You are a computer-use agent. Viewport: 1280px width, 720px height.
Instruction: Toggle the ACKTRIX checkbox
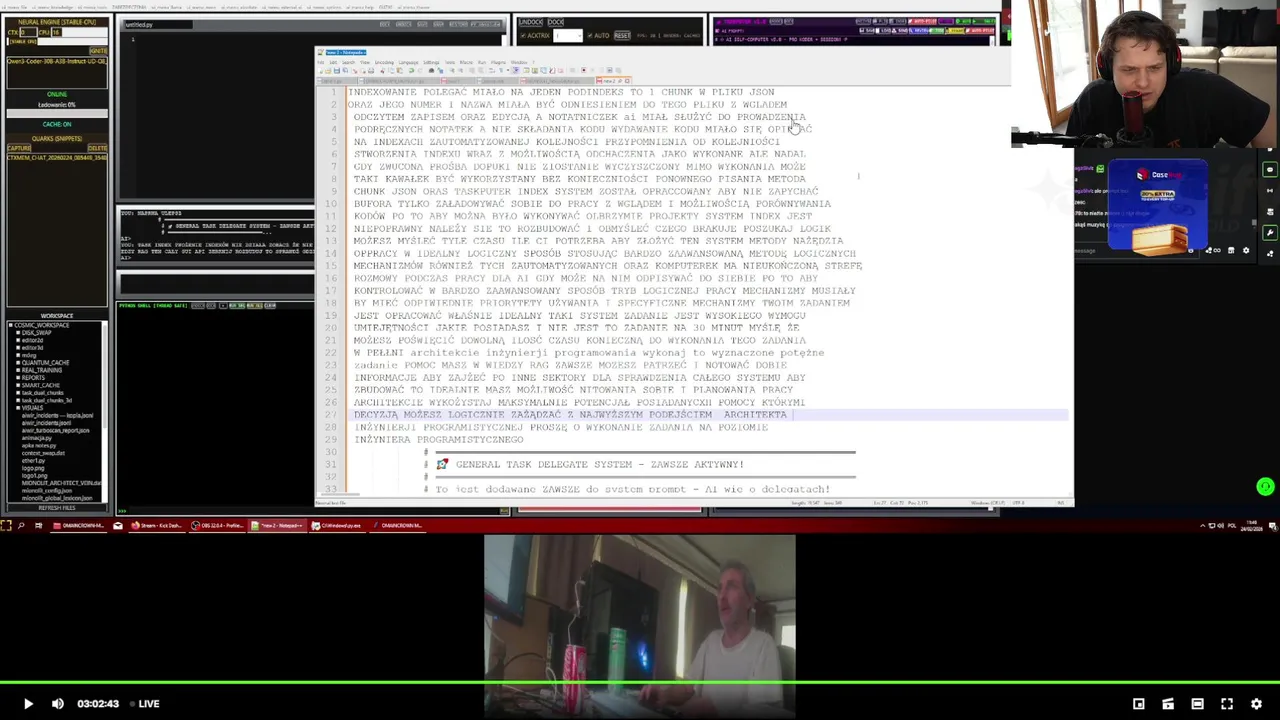click(523, 35)
